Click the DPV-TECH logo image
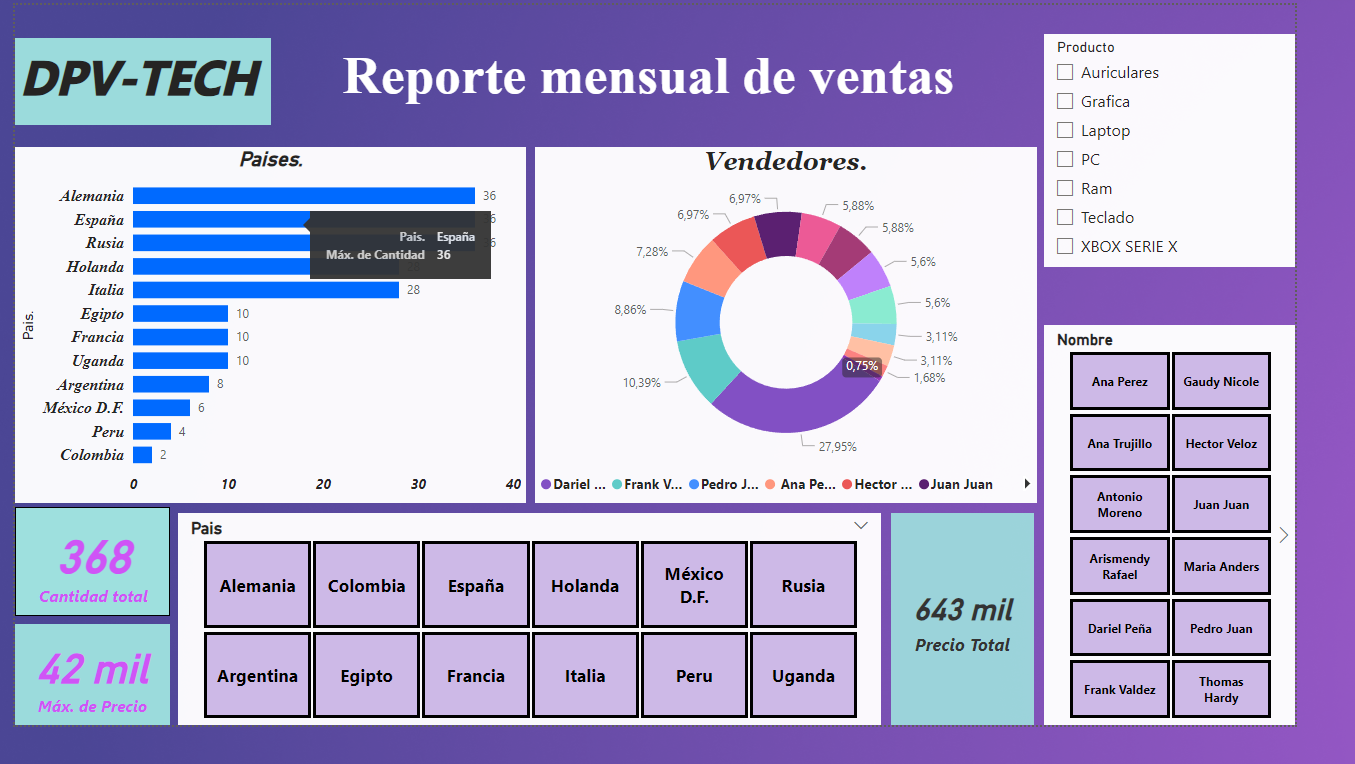 [x=142, y=81]
